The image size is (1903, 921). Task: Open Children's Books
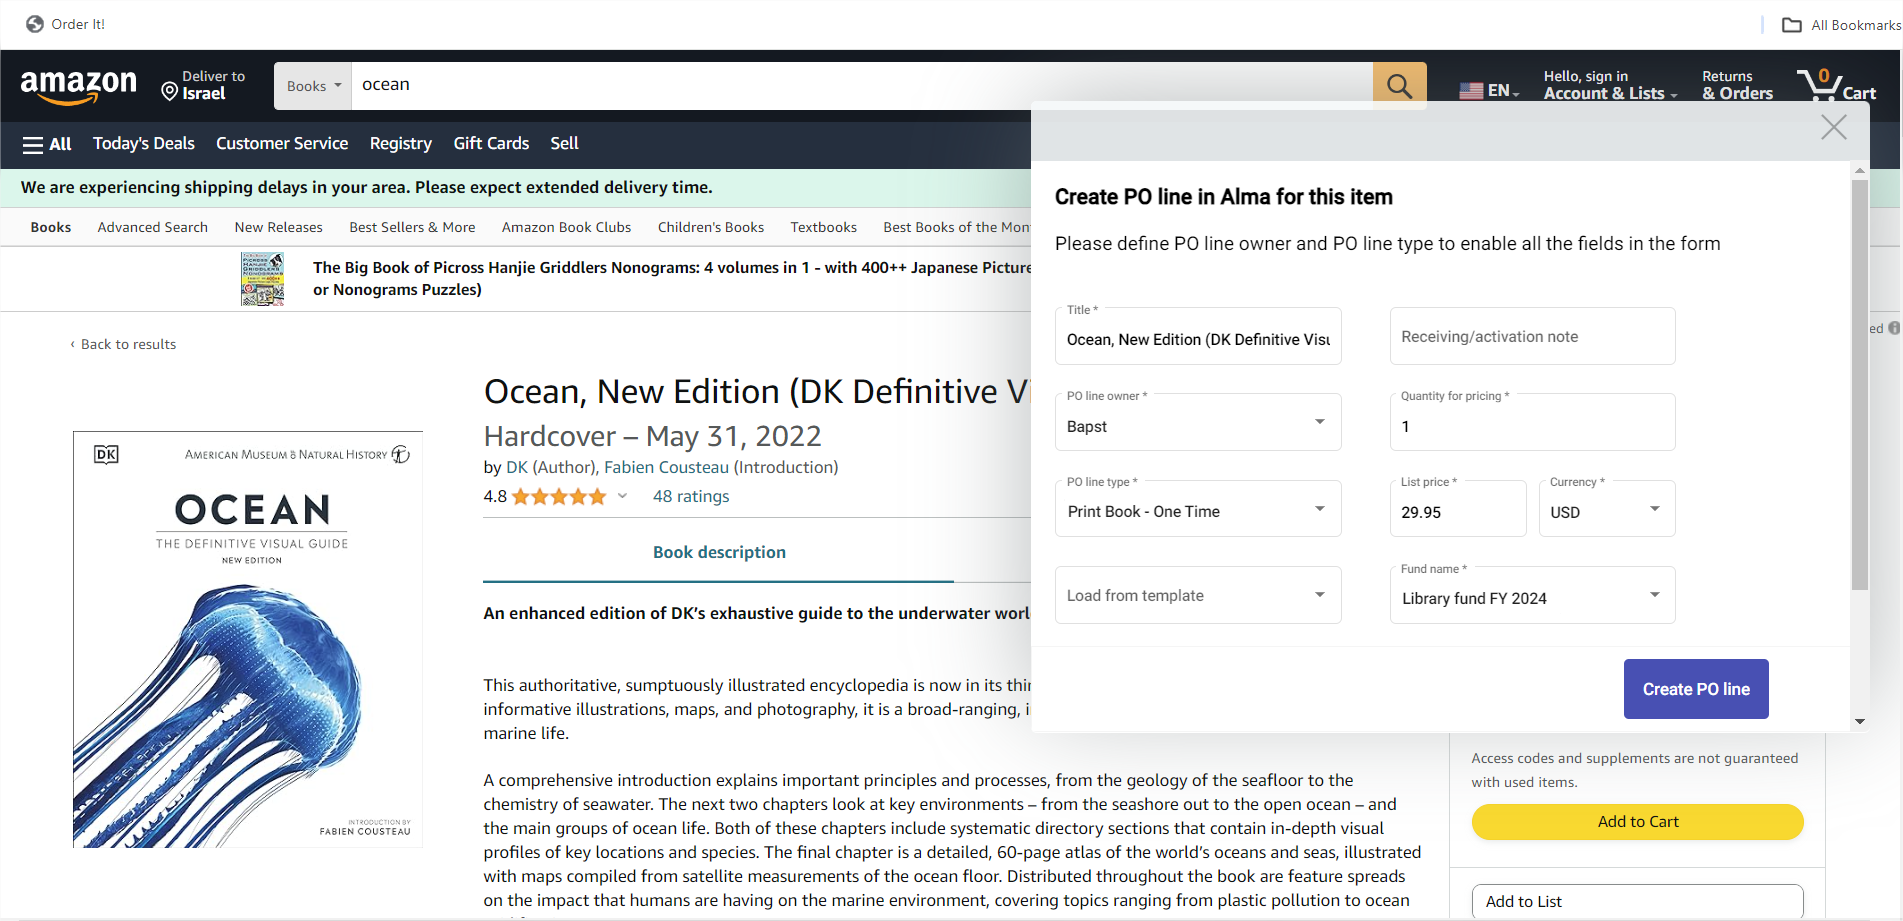coord(711,228)
